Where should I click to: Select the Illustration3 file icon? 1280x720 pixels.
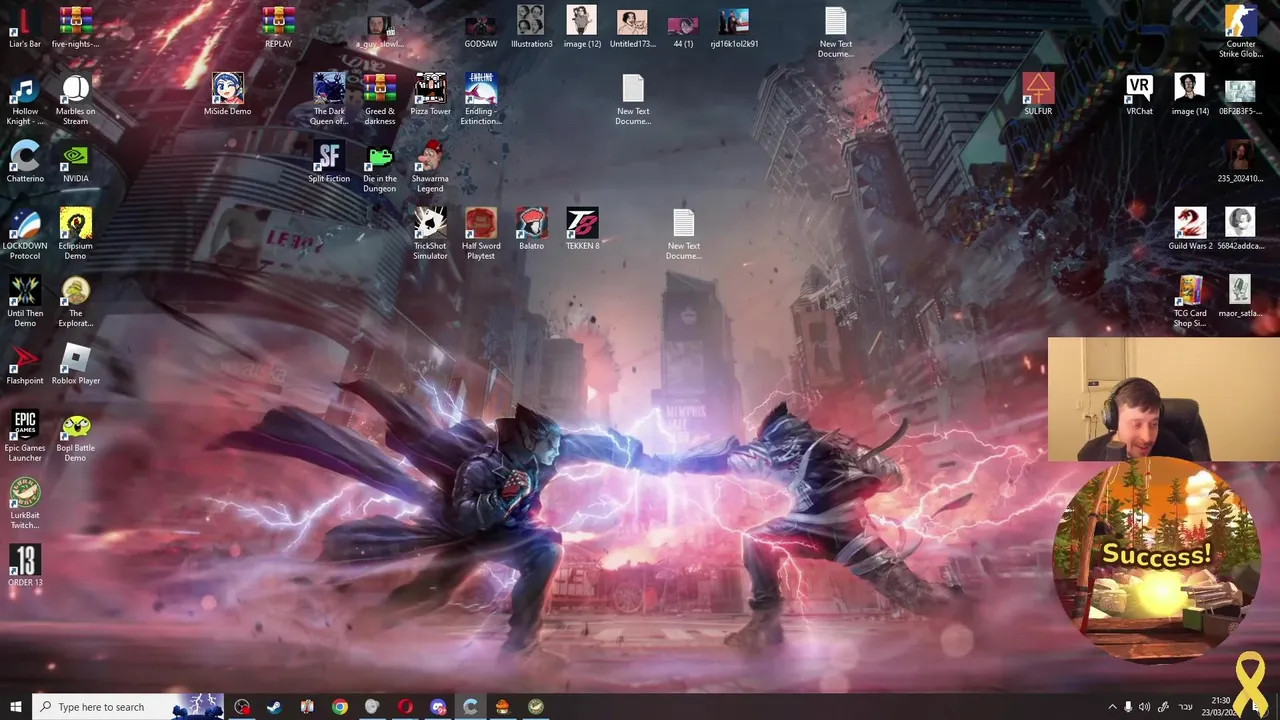[x=531, y=27]
